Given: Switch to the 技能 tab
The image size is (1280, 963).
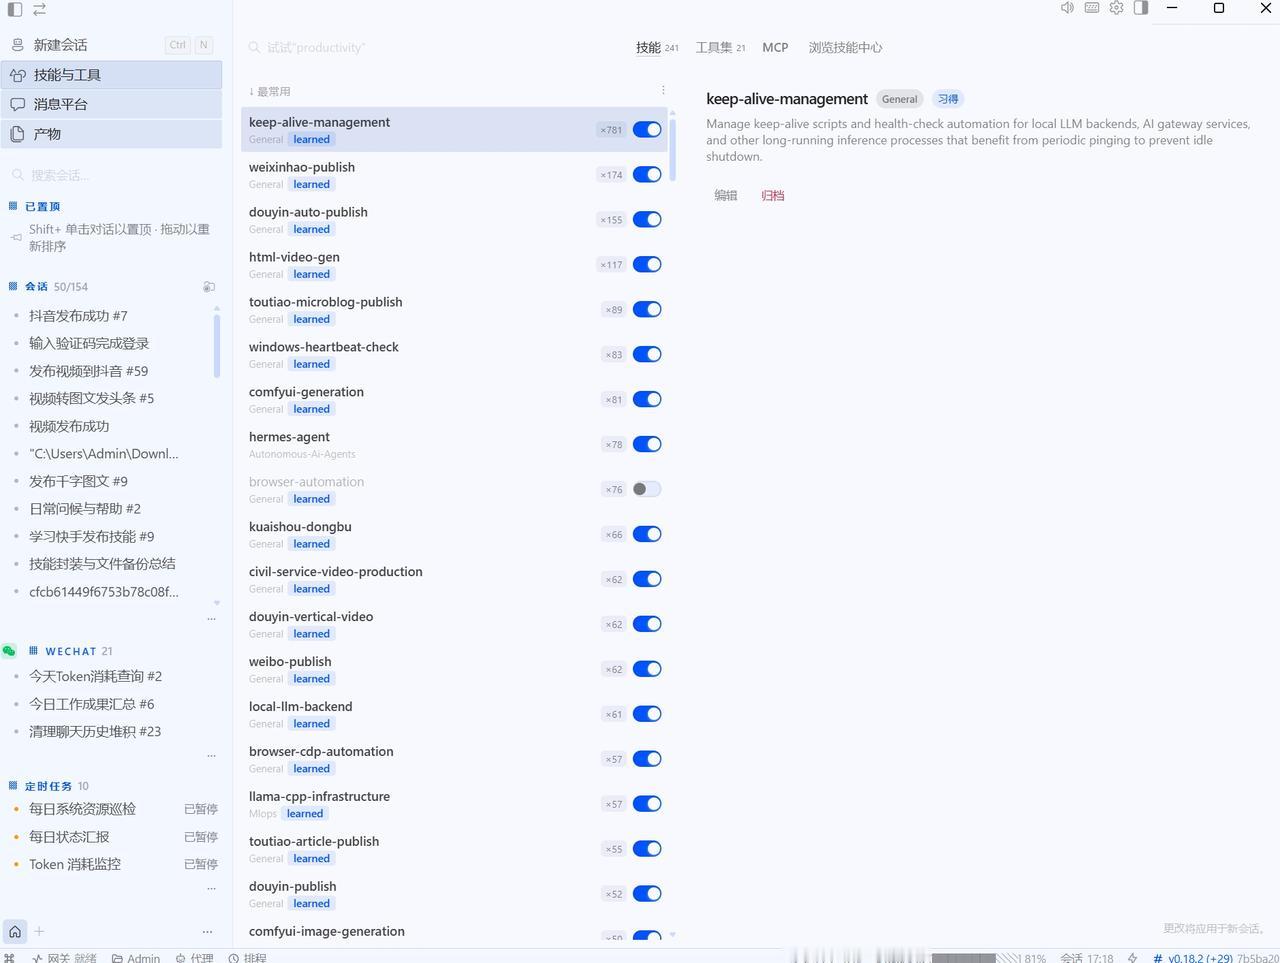Looking at the screenshot, I should (657, 47).
